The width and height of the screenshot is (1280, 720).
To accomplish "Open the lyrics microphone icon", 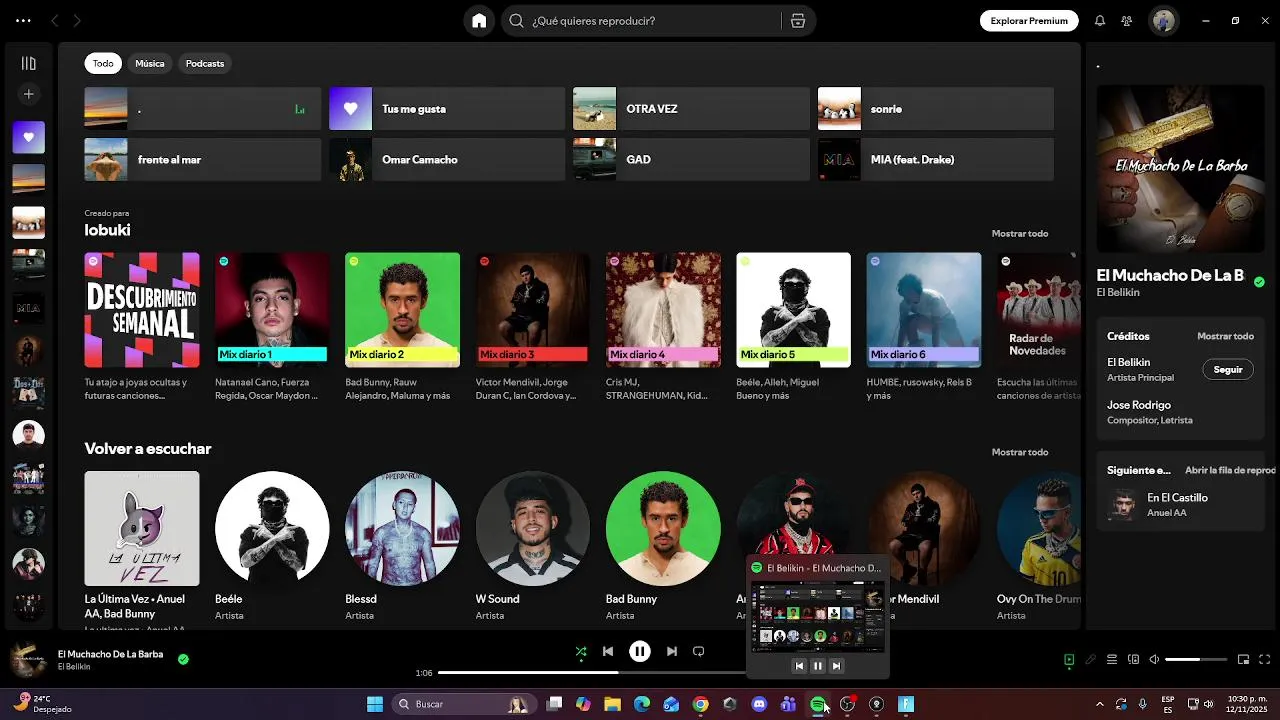I will 1091,660.
